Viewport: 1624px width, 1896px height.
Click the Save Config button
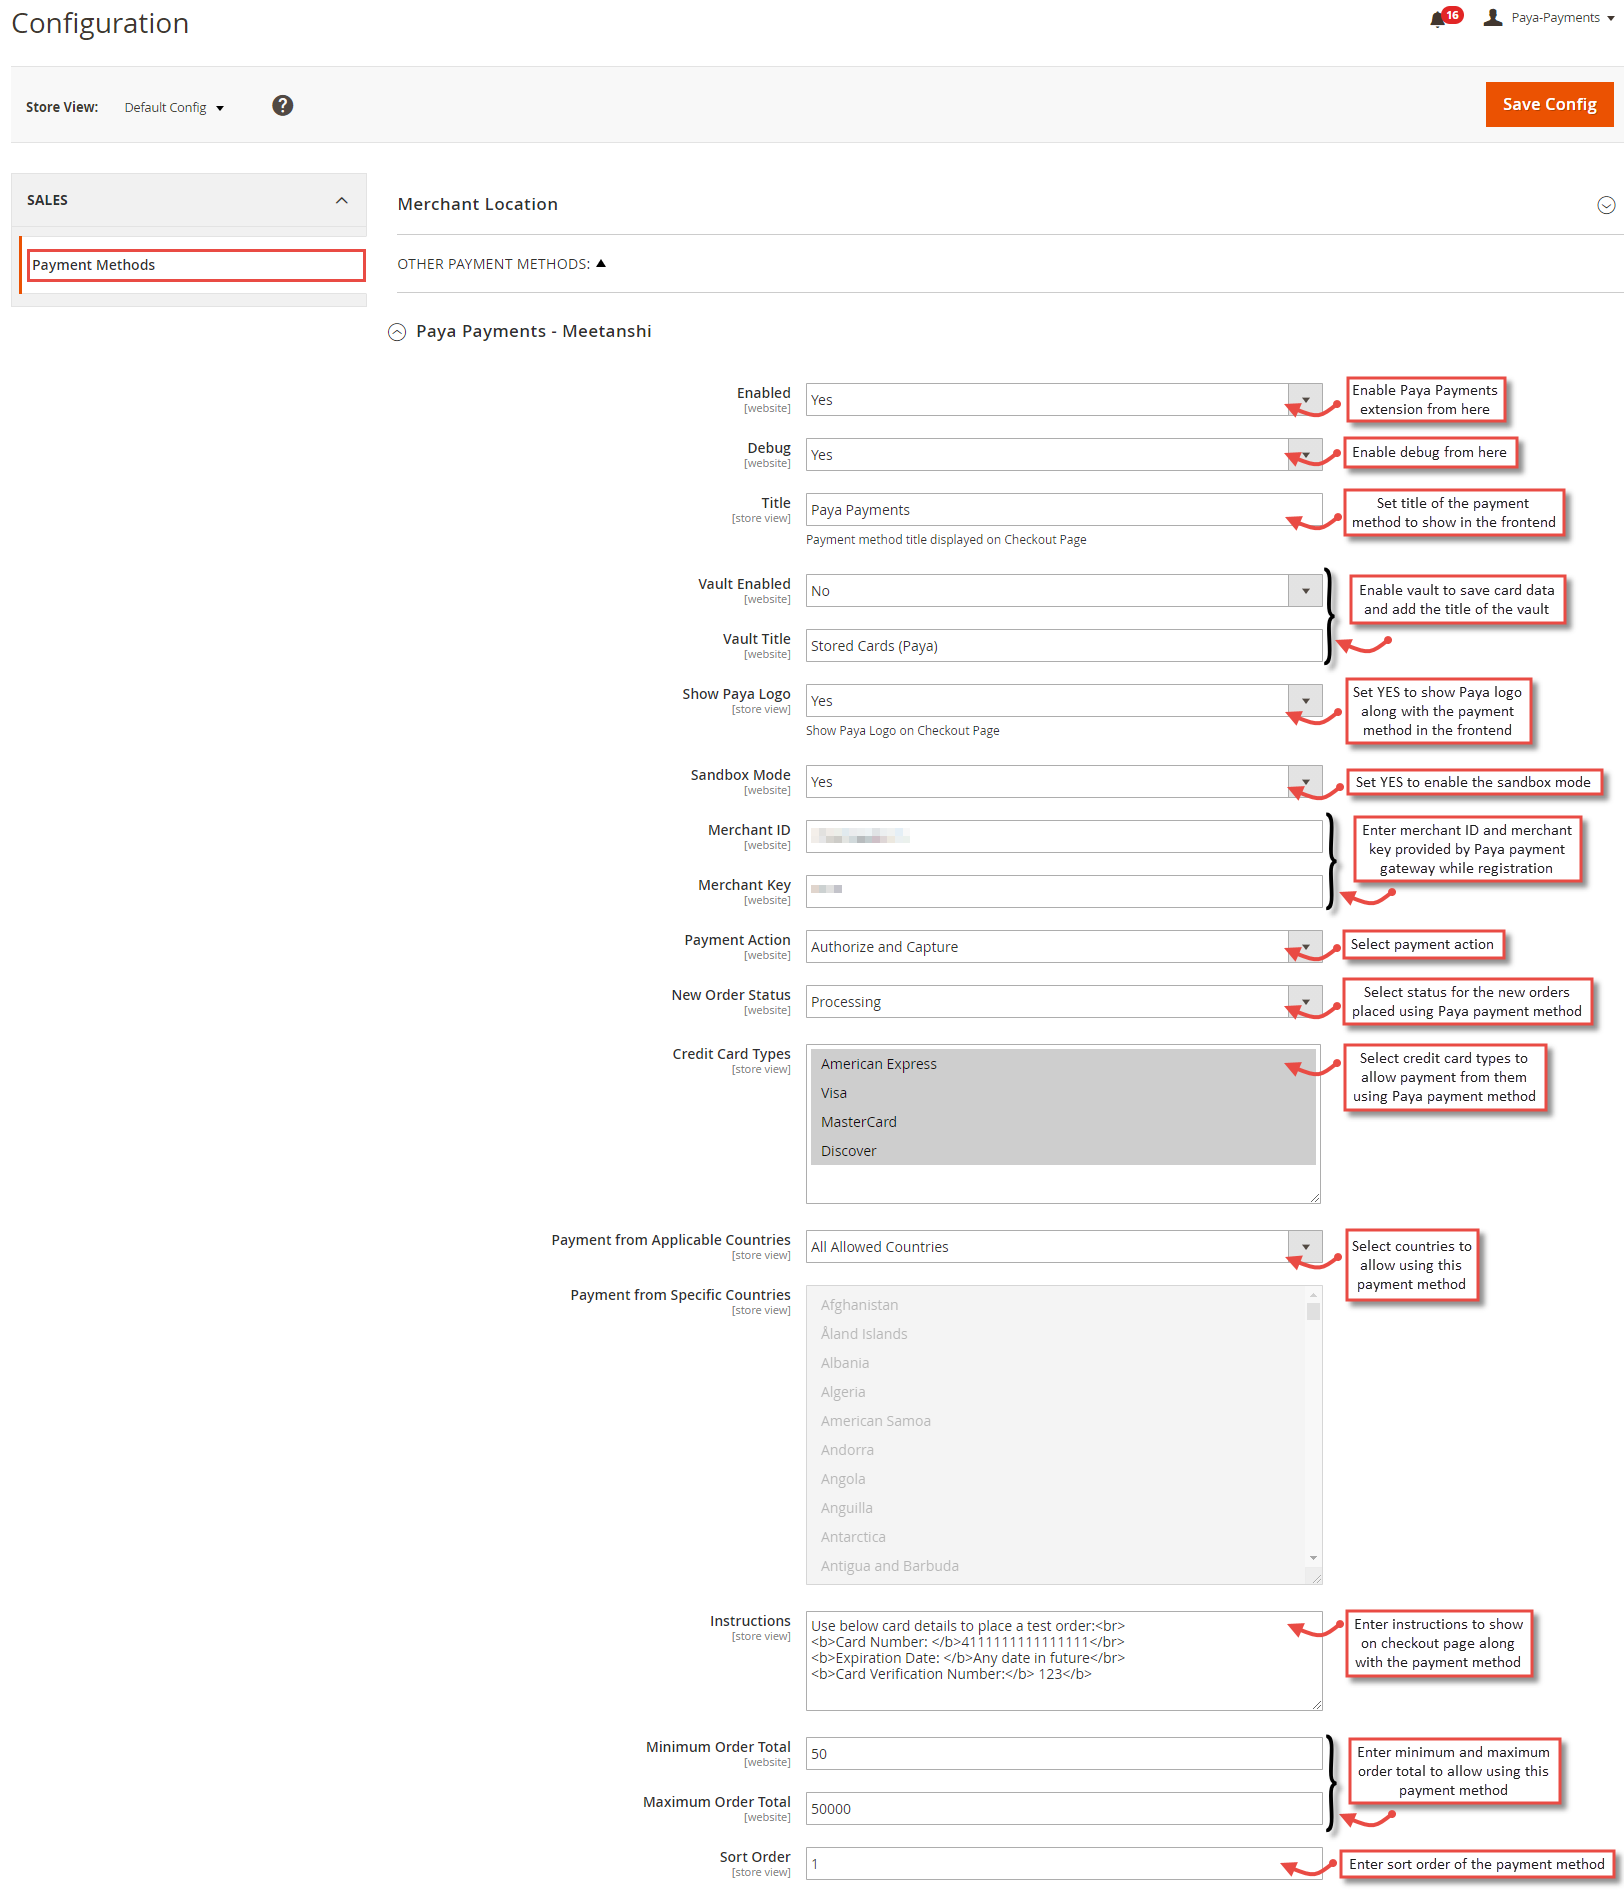coord(1549,104)
